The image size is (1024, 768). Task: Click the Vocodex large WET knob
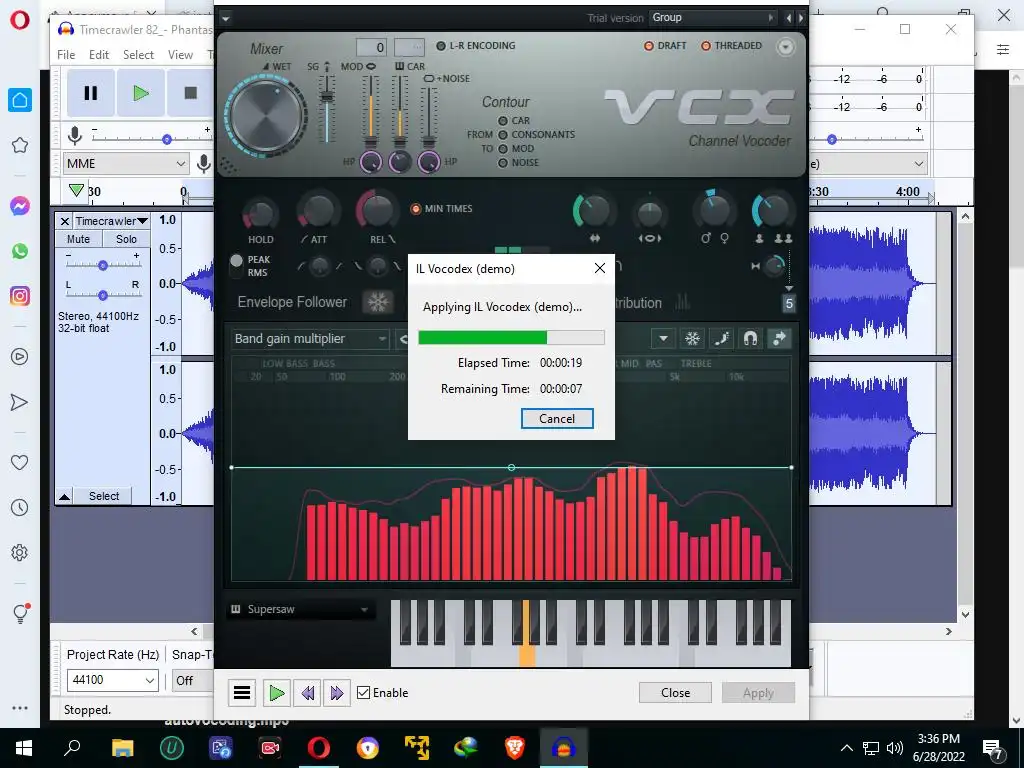point(266,116)
